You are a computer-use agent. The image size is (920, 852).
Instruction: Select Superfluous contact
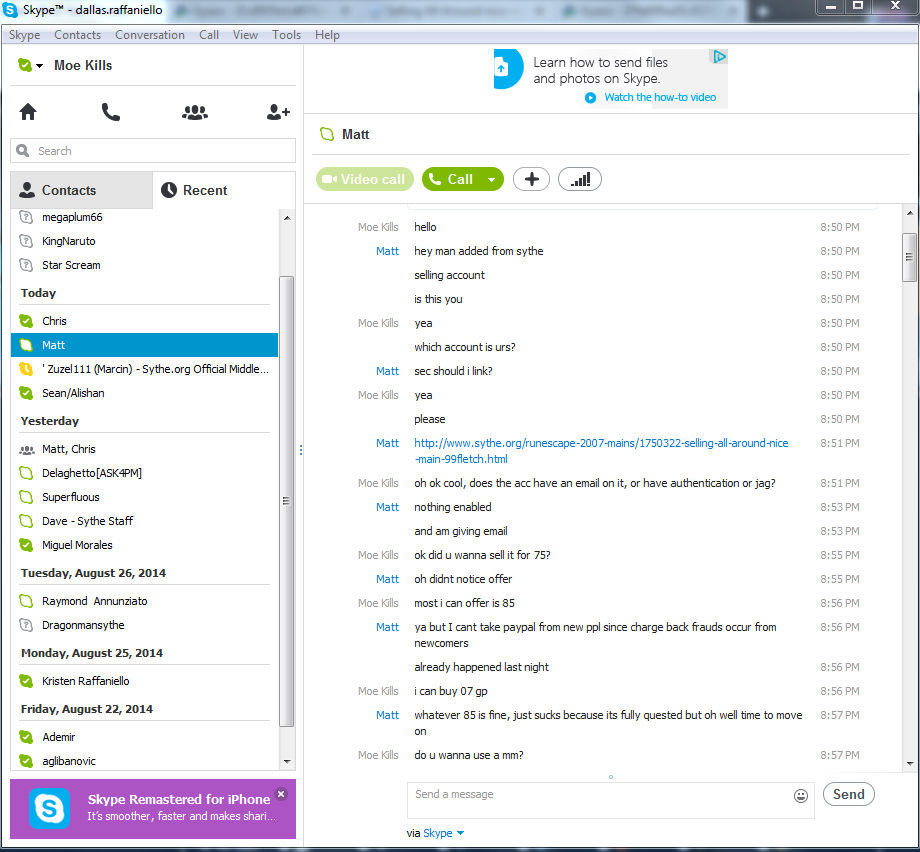click(x=144, y=497)
